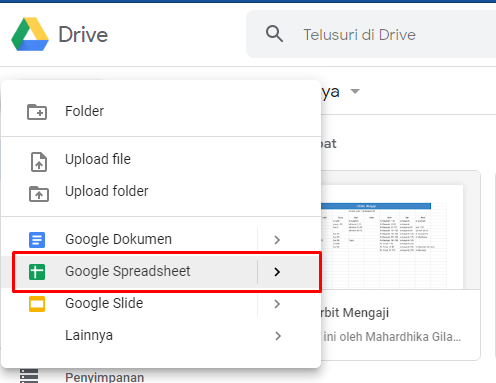The image size is (496, 383).
Task: Click the search magnifier icon
Action: [274, 34]
